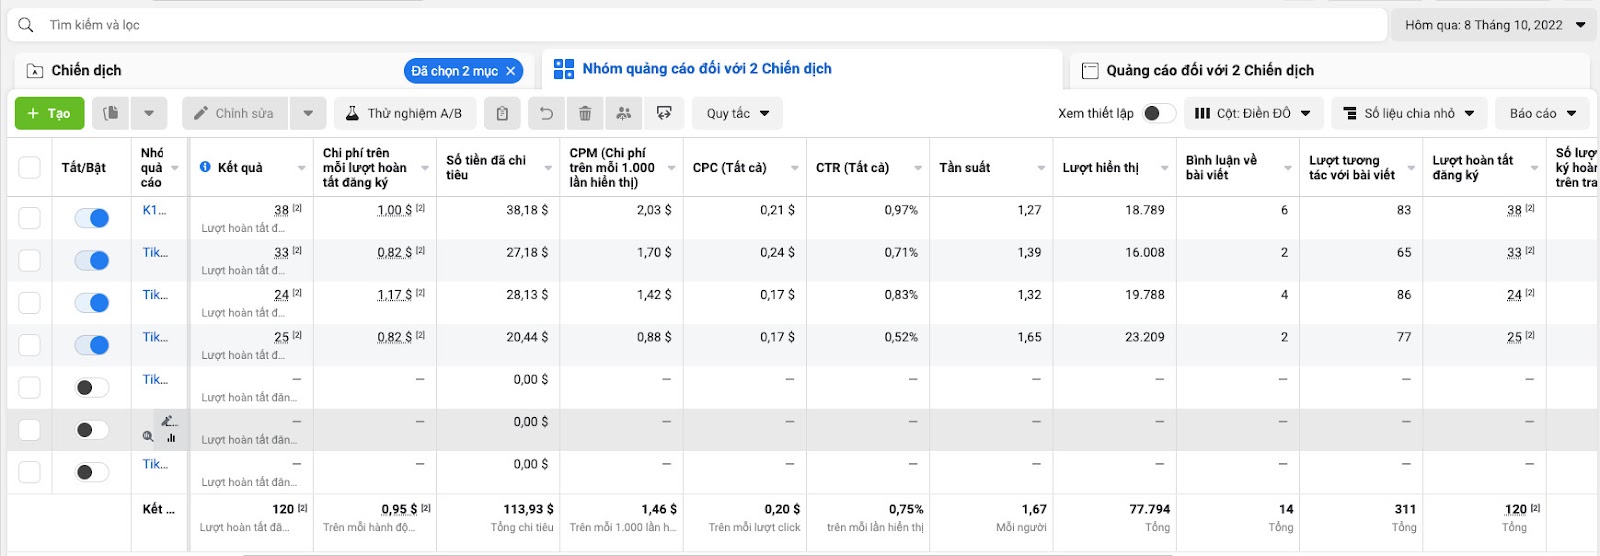Switch to Quảng cáo đối với 2 Chiến dịch tab
Viewport: 1600px width, 556px height.
click(x=1330, y=71)
